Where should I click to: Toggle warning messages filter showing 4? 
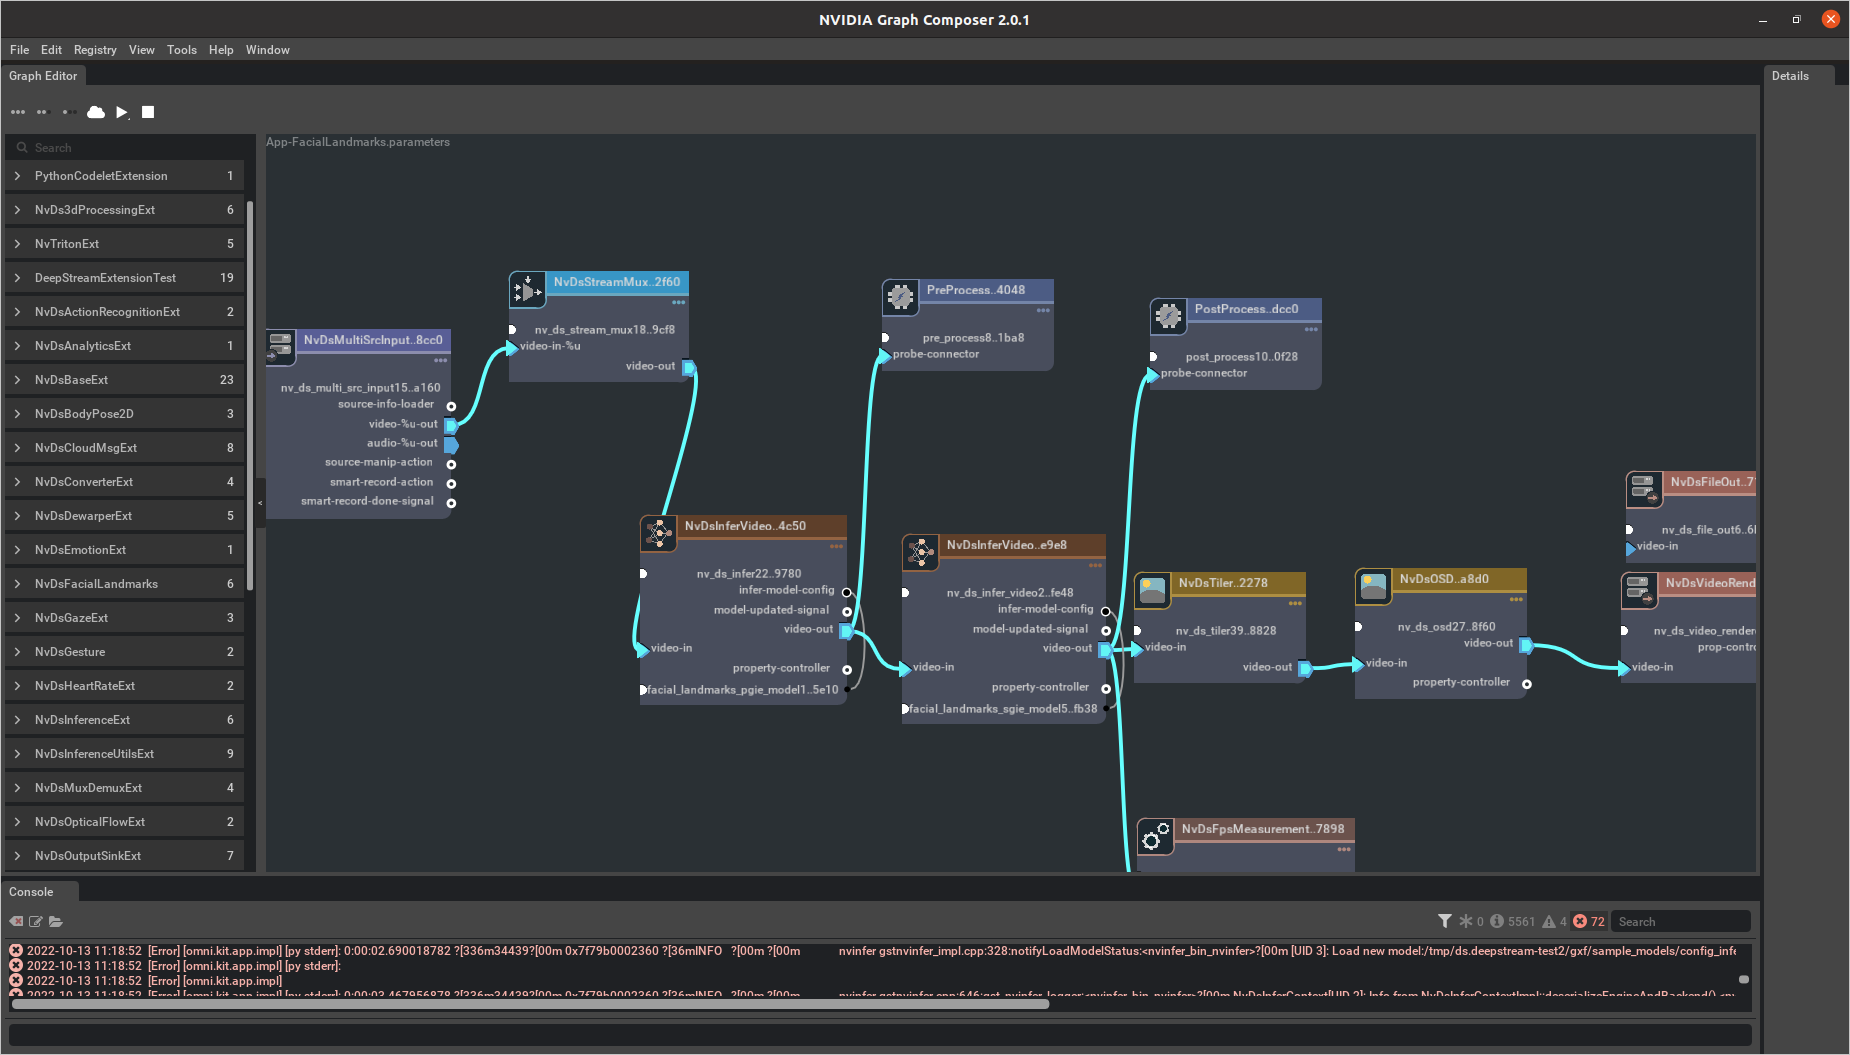tap(1555, 921)
